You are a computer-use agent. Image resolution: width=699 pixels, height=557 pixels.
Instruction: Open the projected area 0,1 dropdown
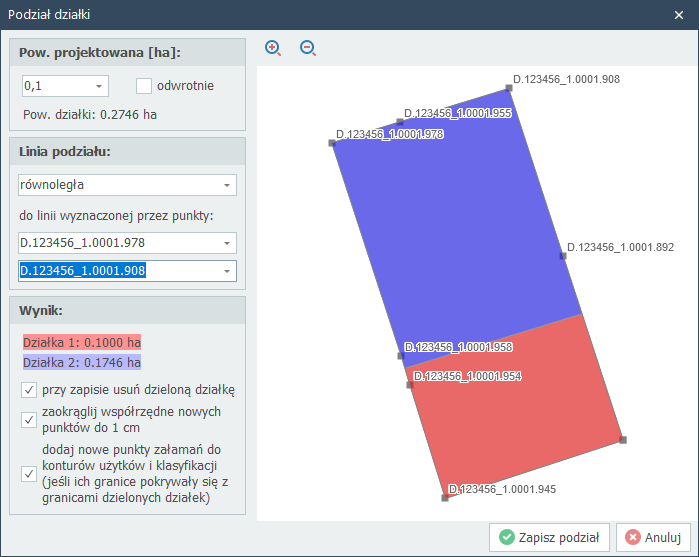click(x=99, y=86)
